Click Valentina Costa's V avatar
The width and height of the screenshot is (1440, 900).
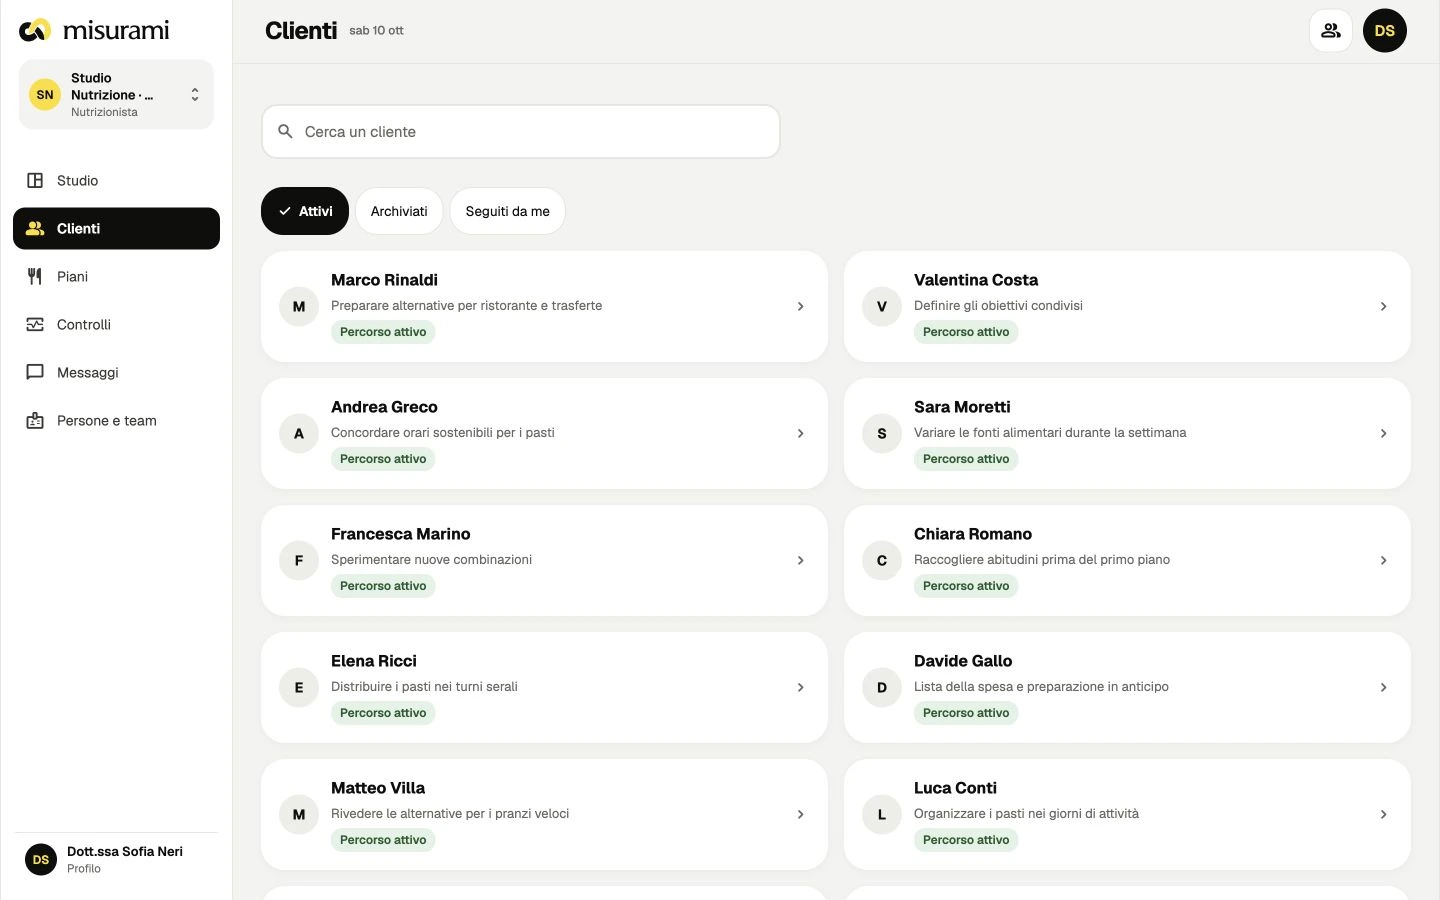(x=882, y=307)
